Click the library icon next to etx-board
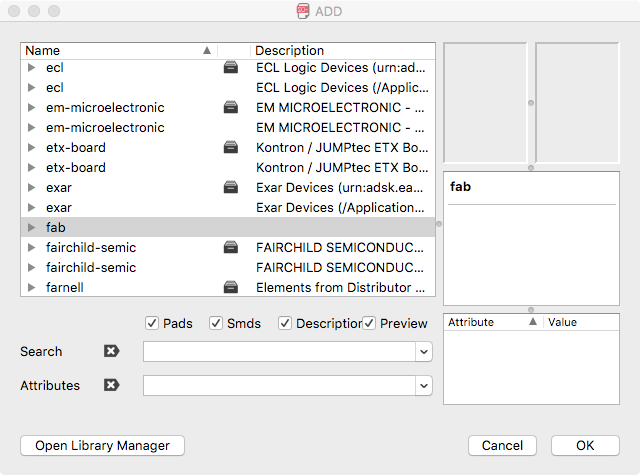Screen dimensions: 640x475 pos(231,148)
